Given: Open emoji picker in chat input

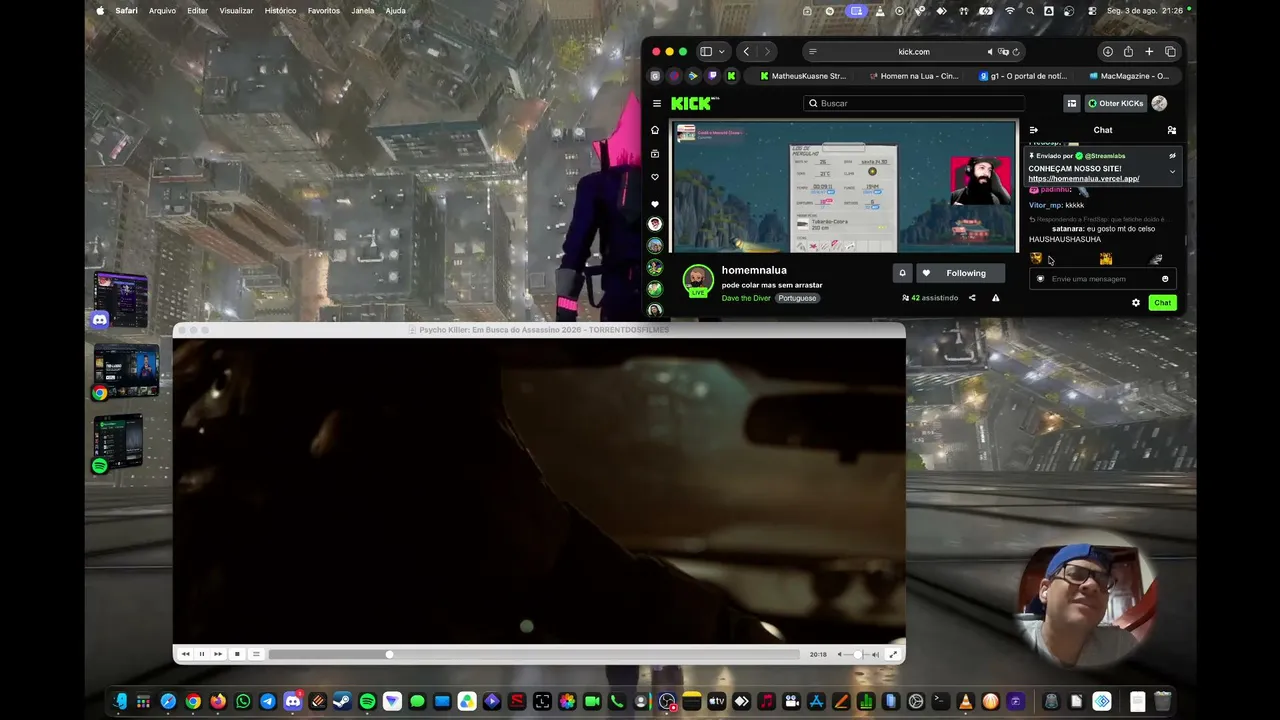Looking at the screenshot, I should click(x=1165, y=279).
